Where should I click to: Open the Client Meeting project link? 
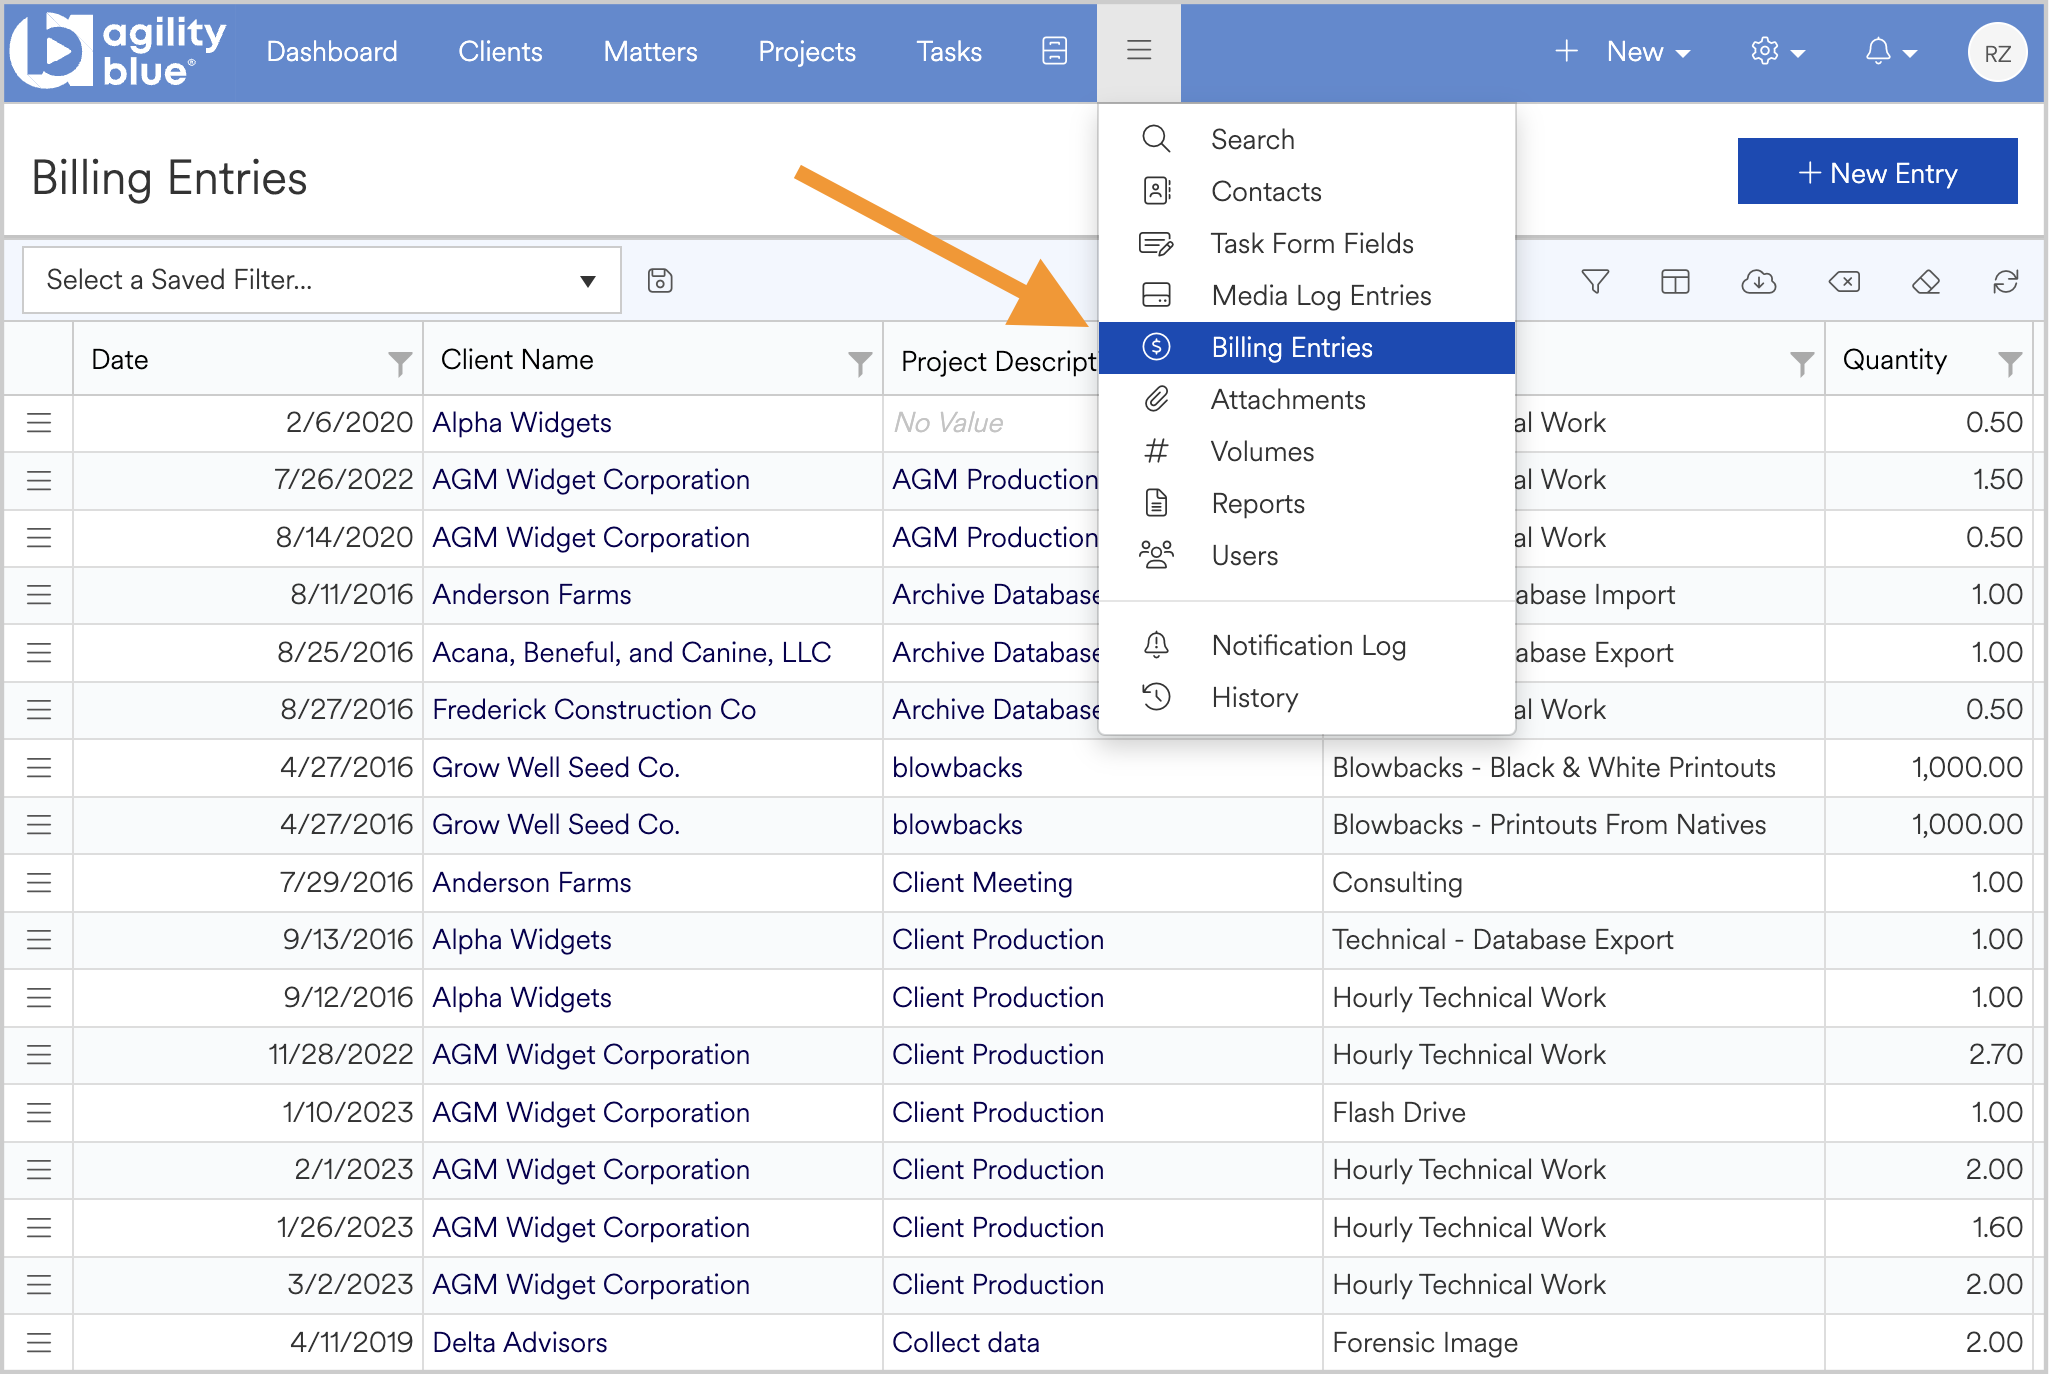click(x=982, y=883)
